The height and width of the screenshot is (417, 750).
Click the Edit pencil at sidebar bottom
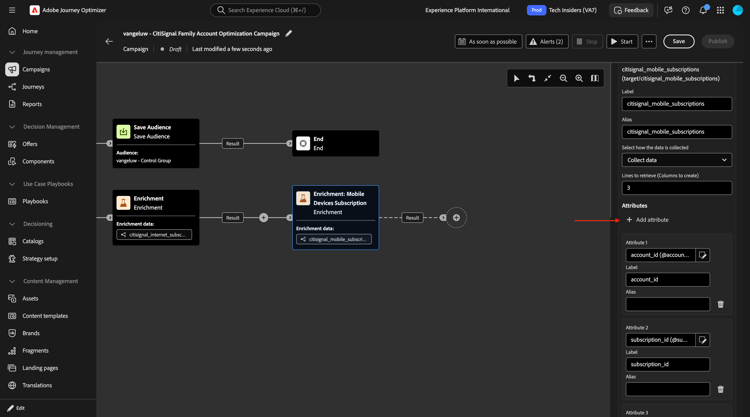coord(10,408)
